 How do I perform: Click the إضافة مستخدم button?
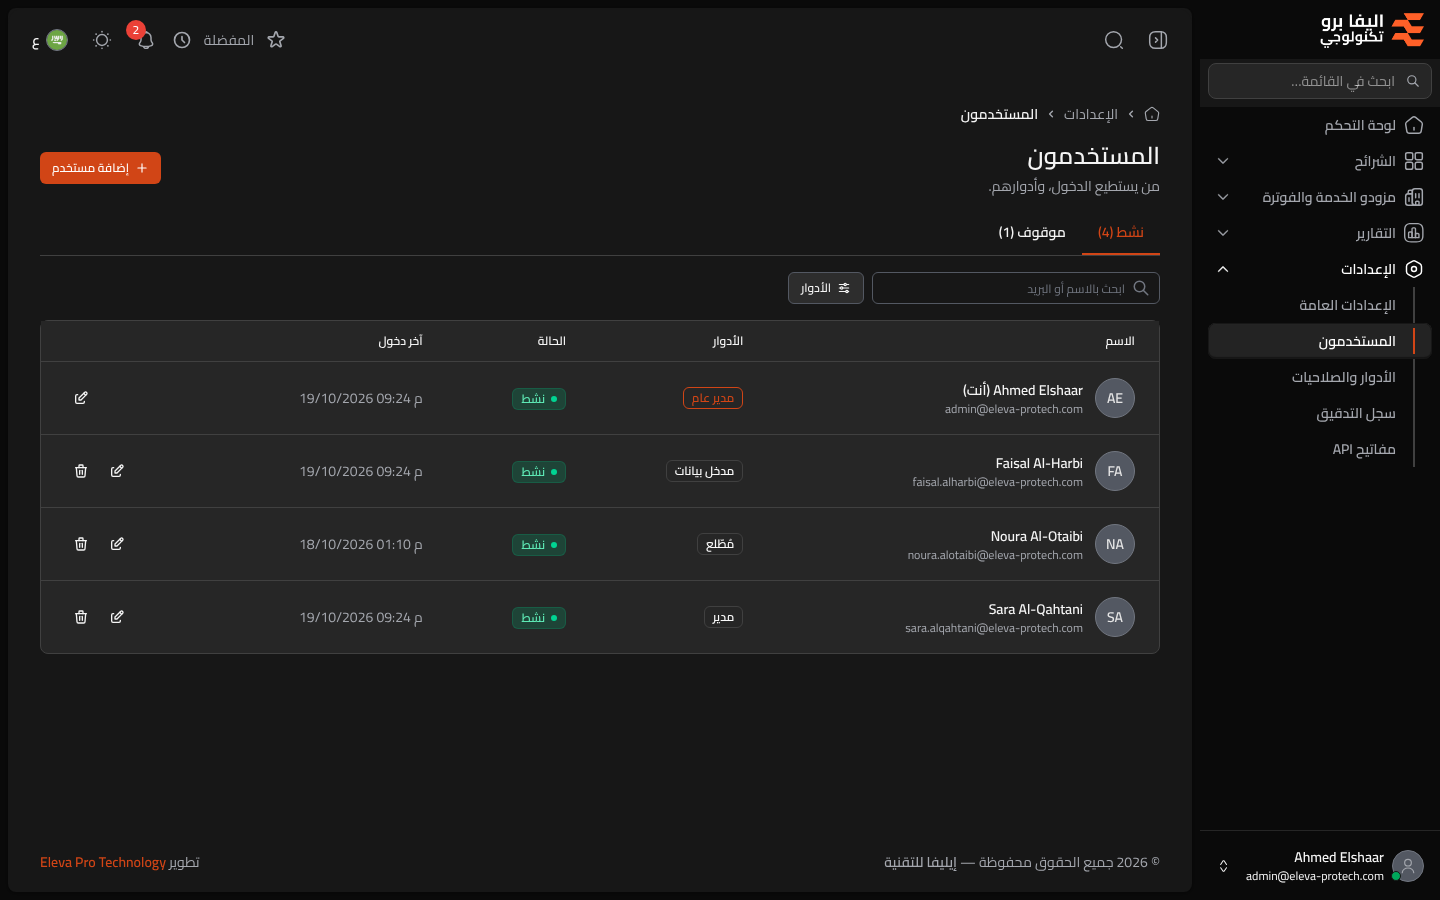[100, 168]
